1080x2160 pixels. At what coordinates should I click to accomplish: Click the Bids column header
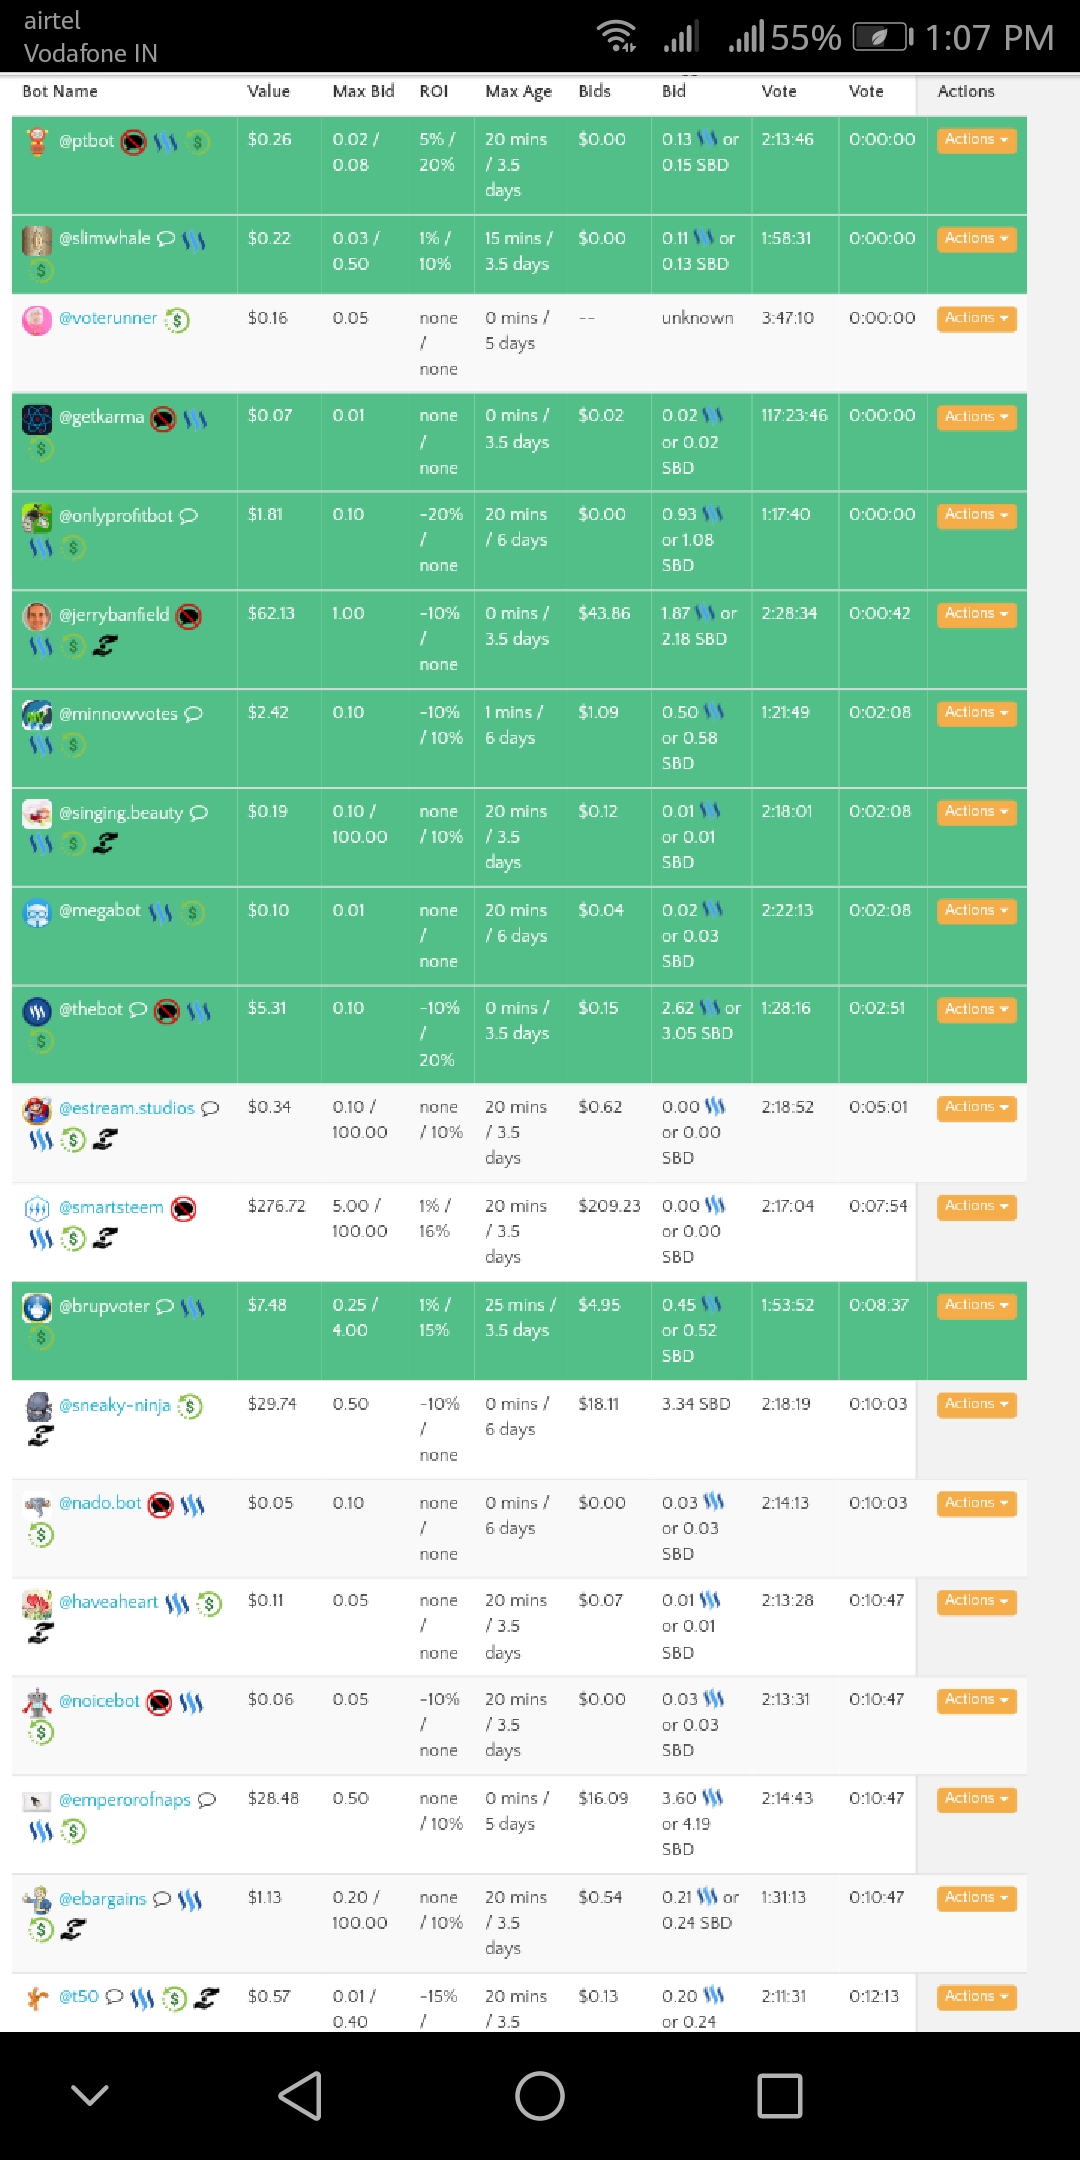point(594,91)
